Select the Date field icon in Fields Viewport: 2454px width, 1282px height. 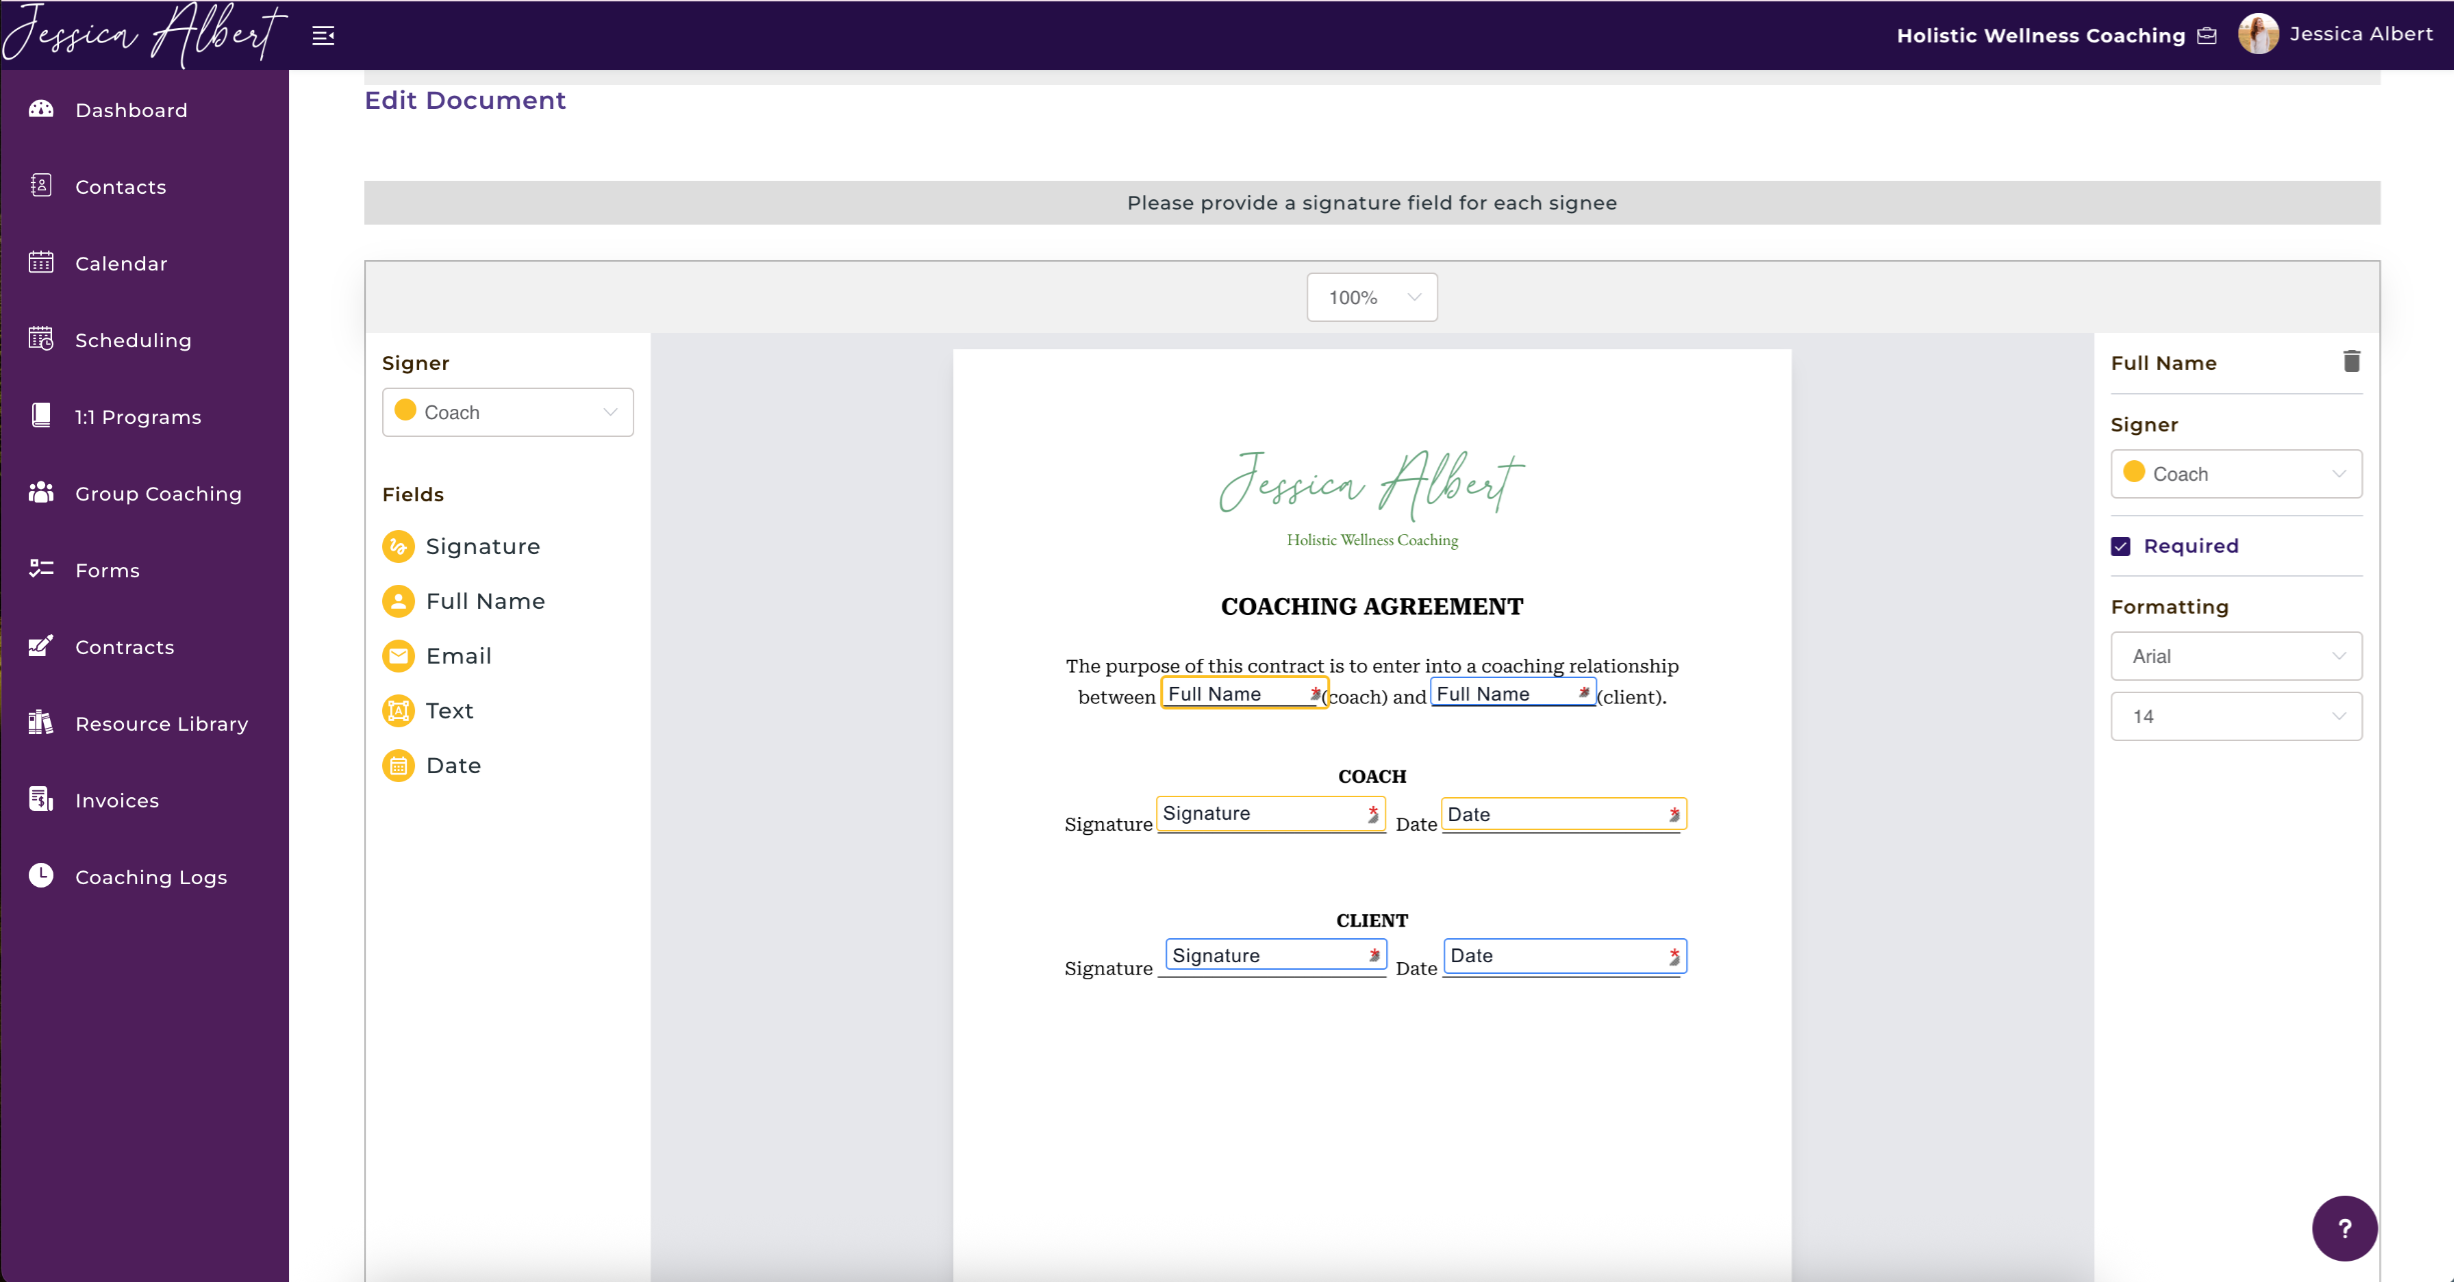click(398, 766)
